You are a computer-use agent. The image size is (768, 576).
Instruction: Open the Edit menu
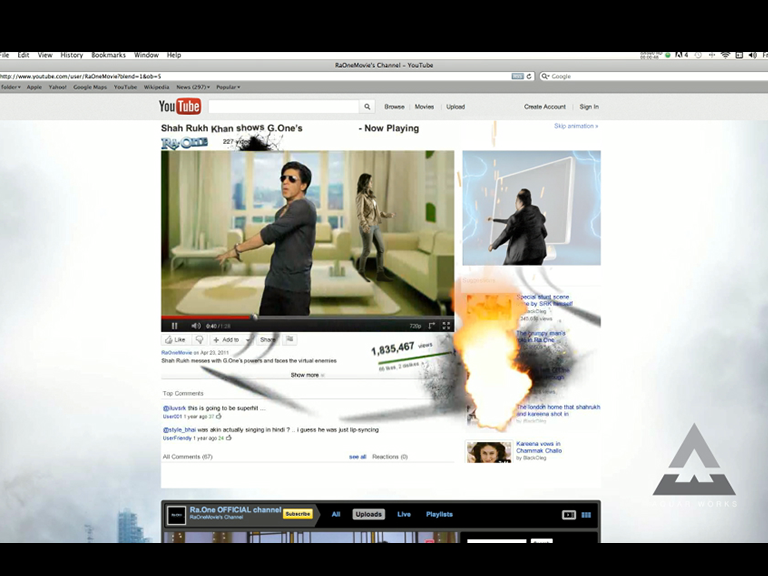click(24, 55)
